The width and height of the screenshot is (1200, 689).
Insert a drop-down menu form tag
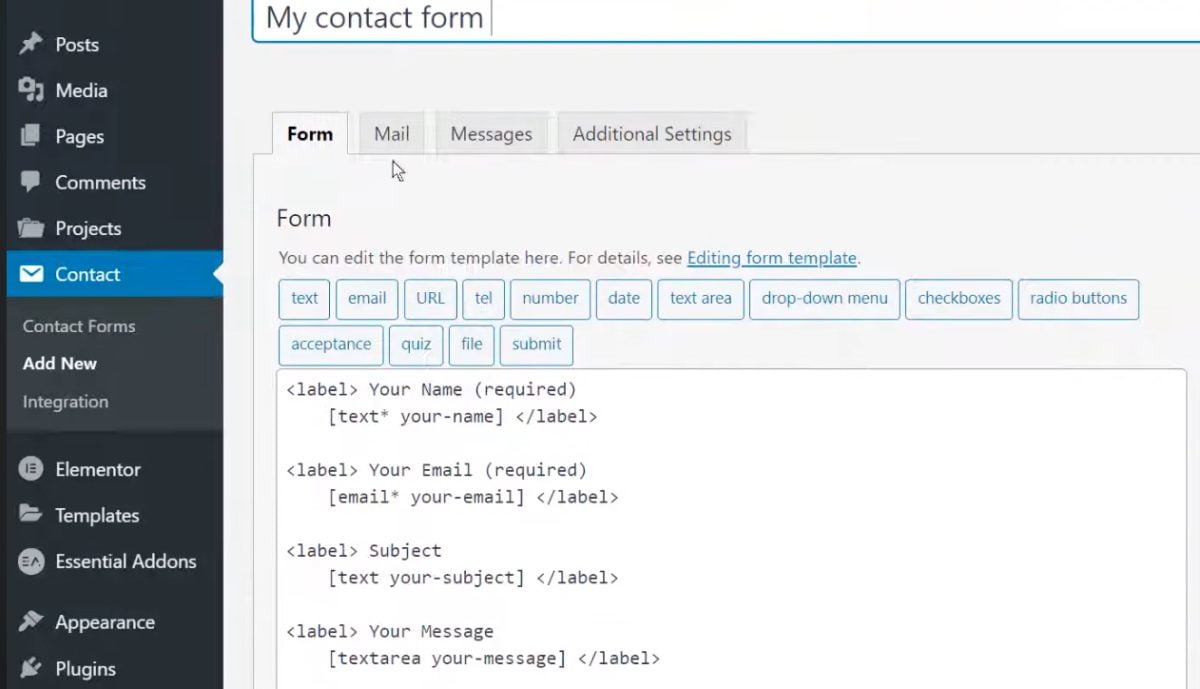824,298
